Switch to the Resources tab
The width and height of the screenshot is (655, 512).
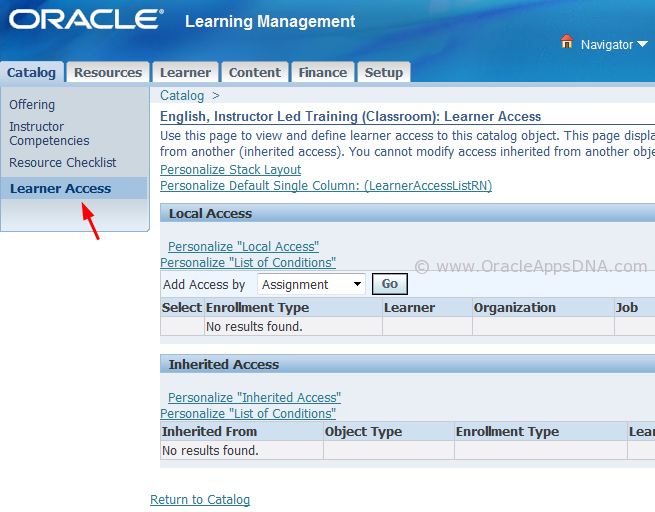click(108, 72)
